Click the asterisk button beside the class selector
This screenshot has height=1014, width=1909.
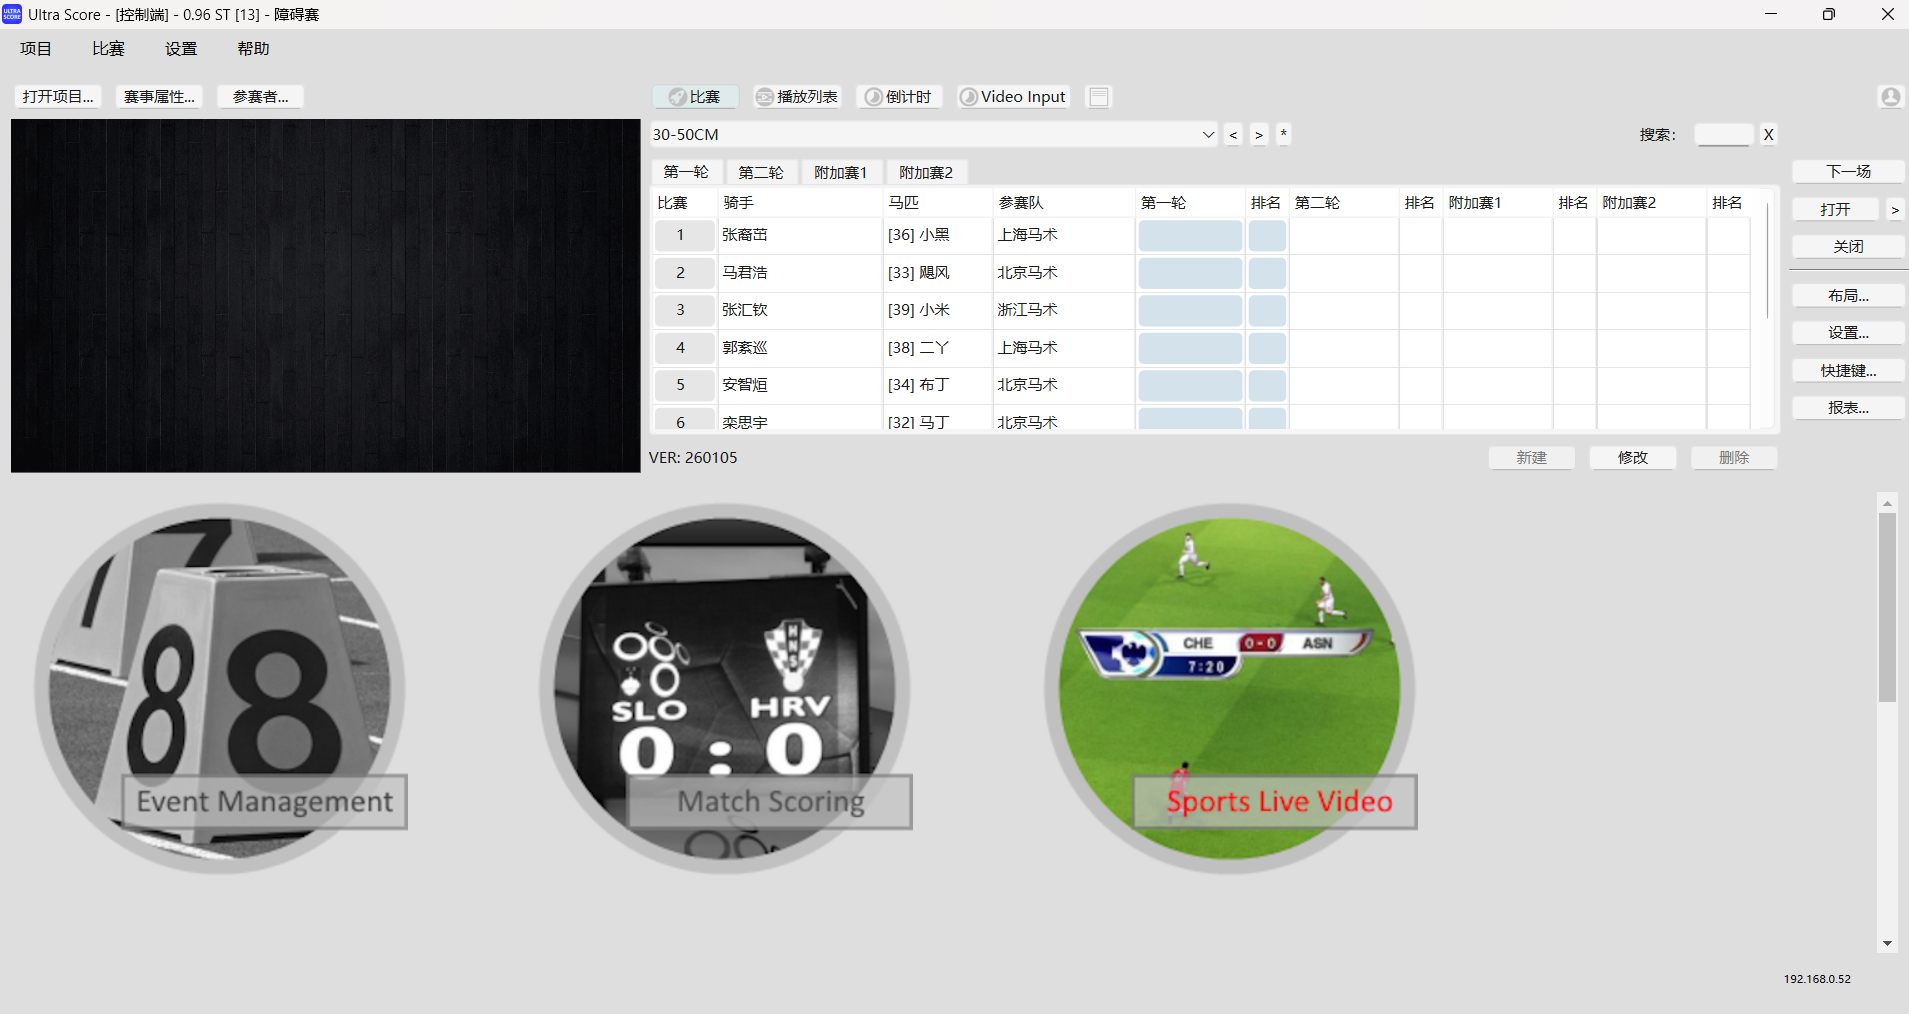click(1283, 135)
